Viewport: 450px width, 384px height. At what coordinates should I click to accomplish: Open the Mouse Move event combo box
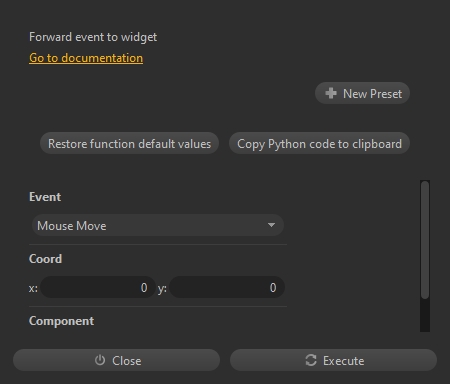(158, 226)
